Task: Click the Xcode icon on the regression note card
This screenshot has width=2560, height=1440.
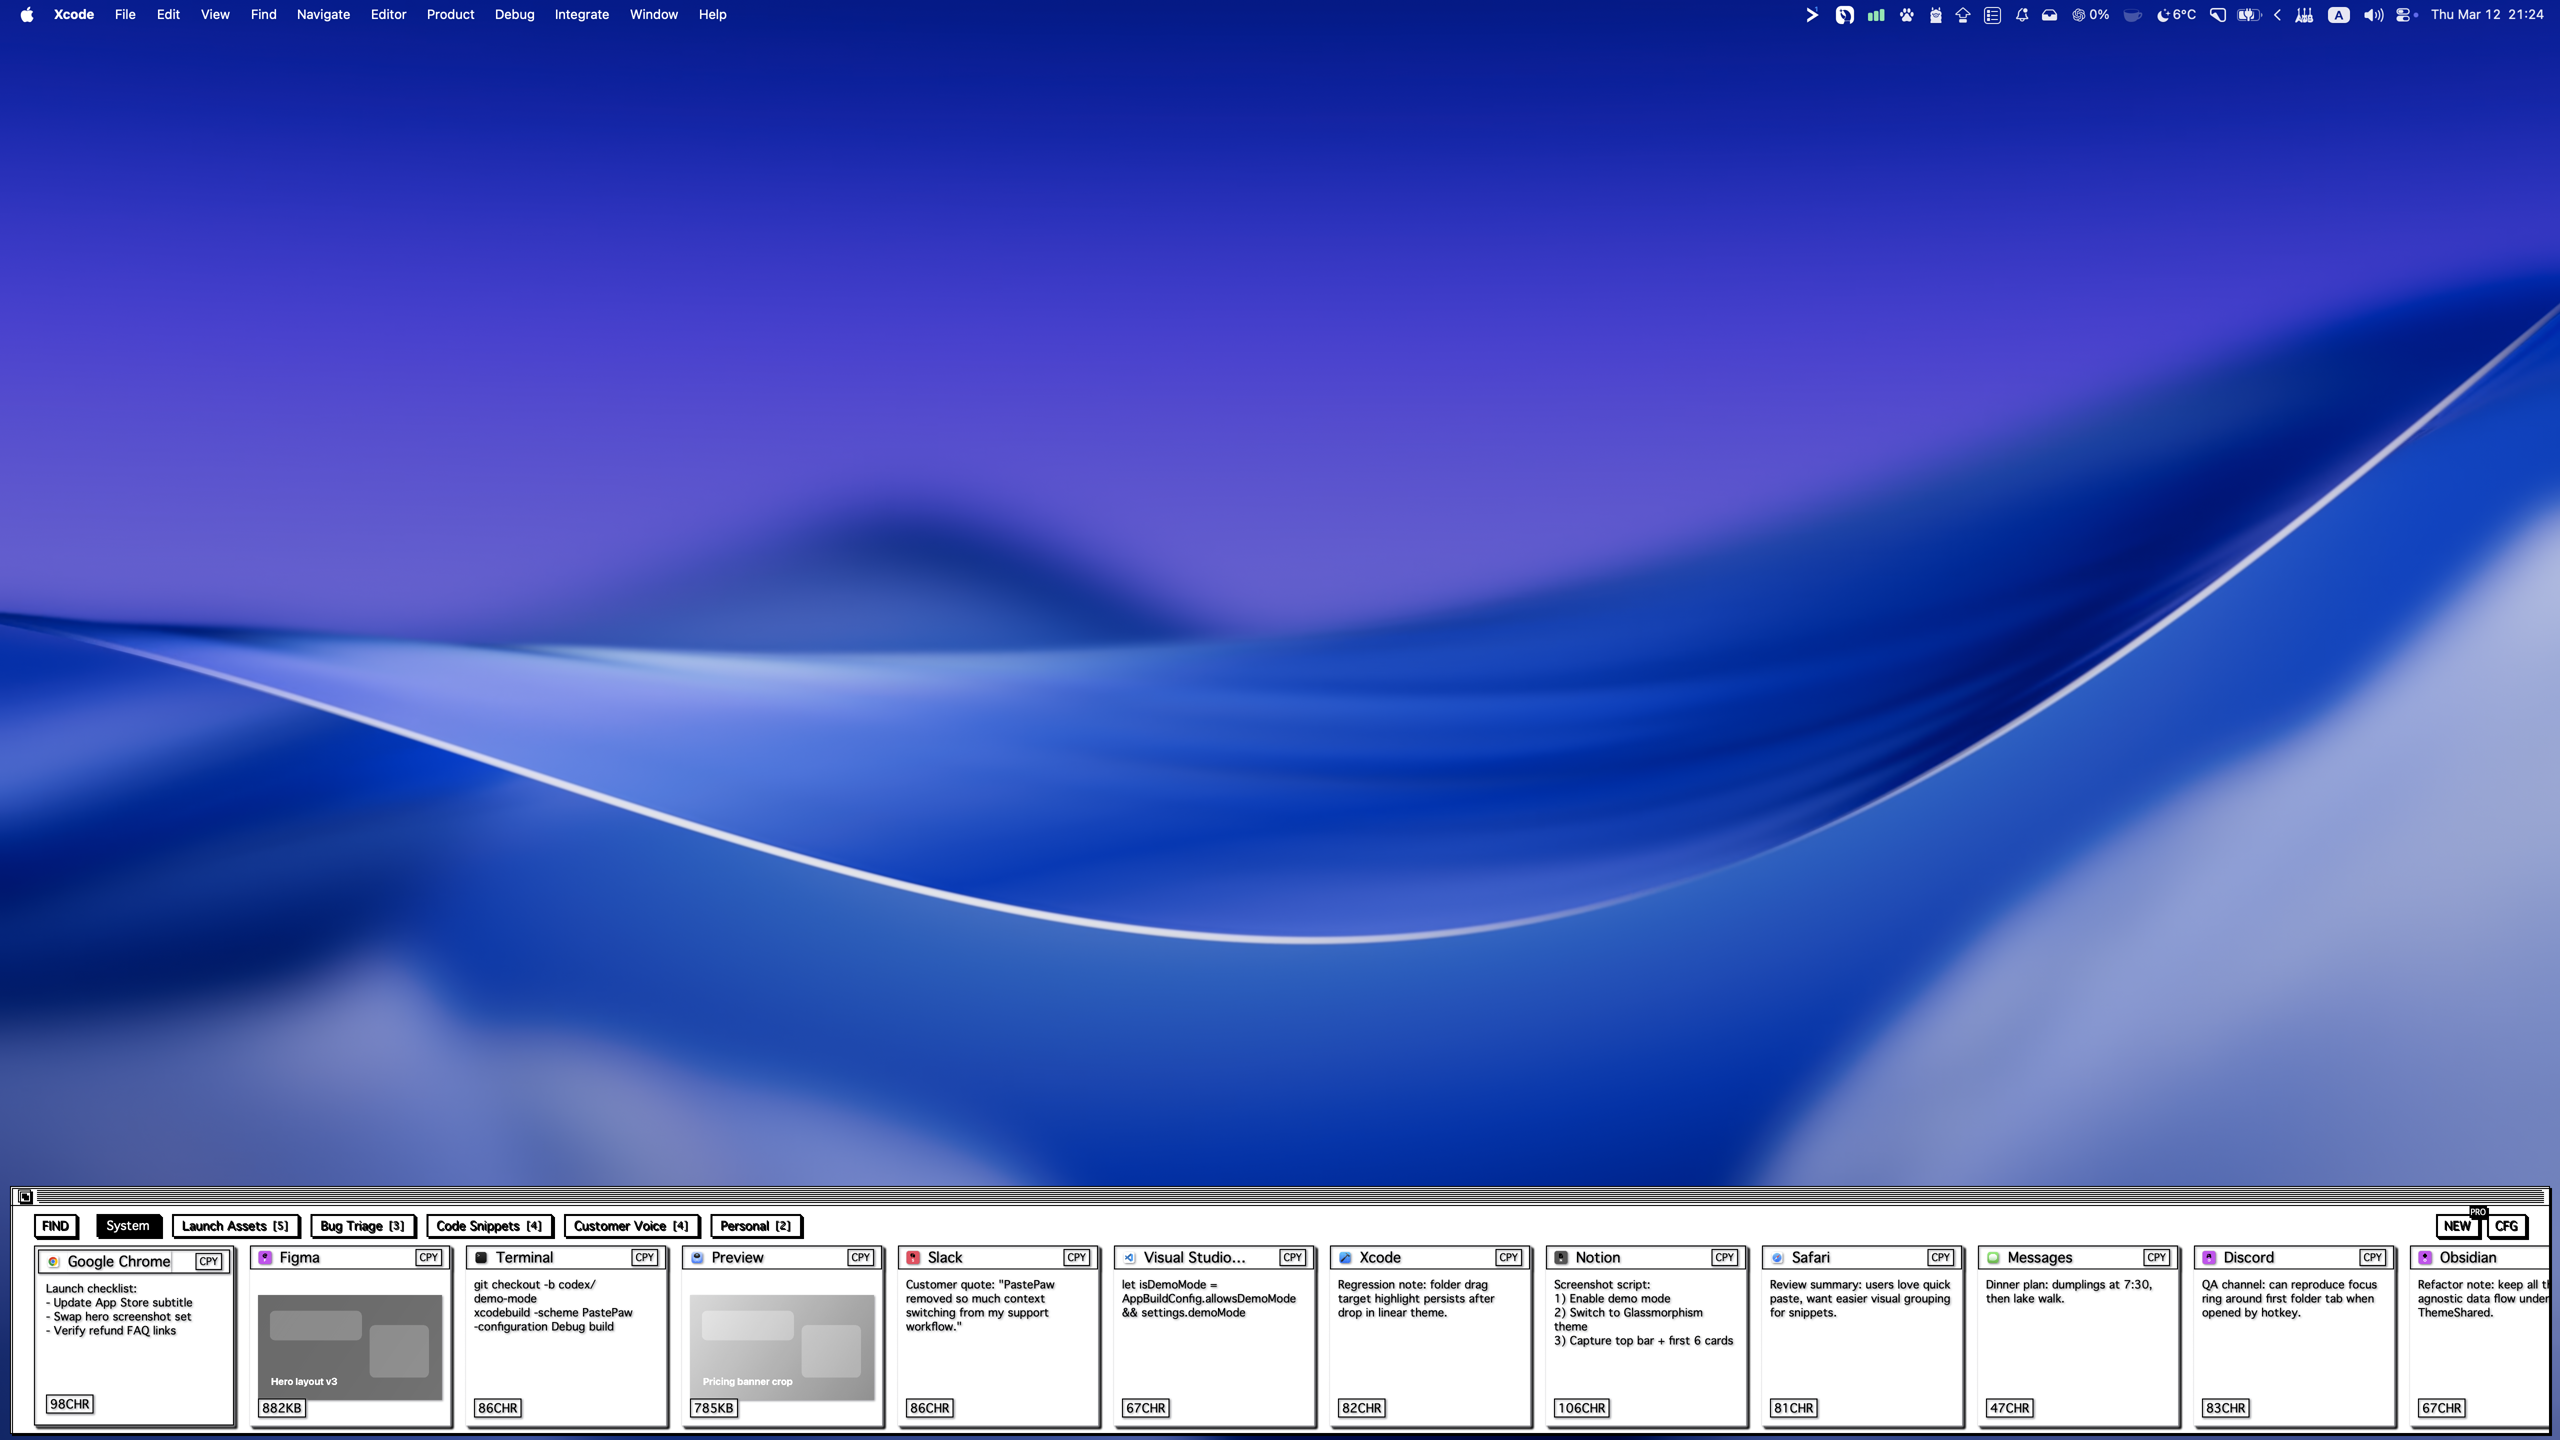Action: (x=1345, y=1257)
